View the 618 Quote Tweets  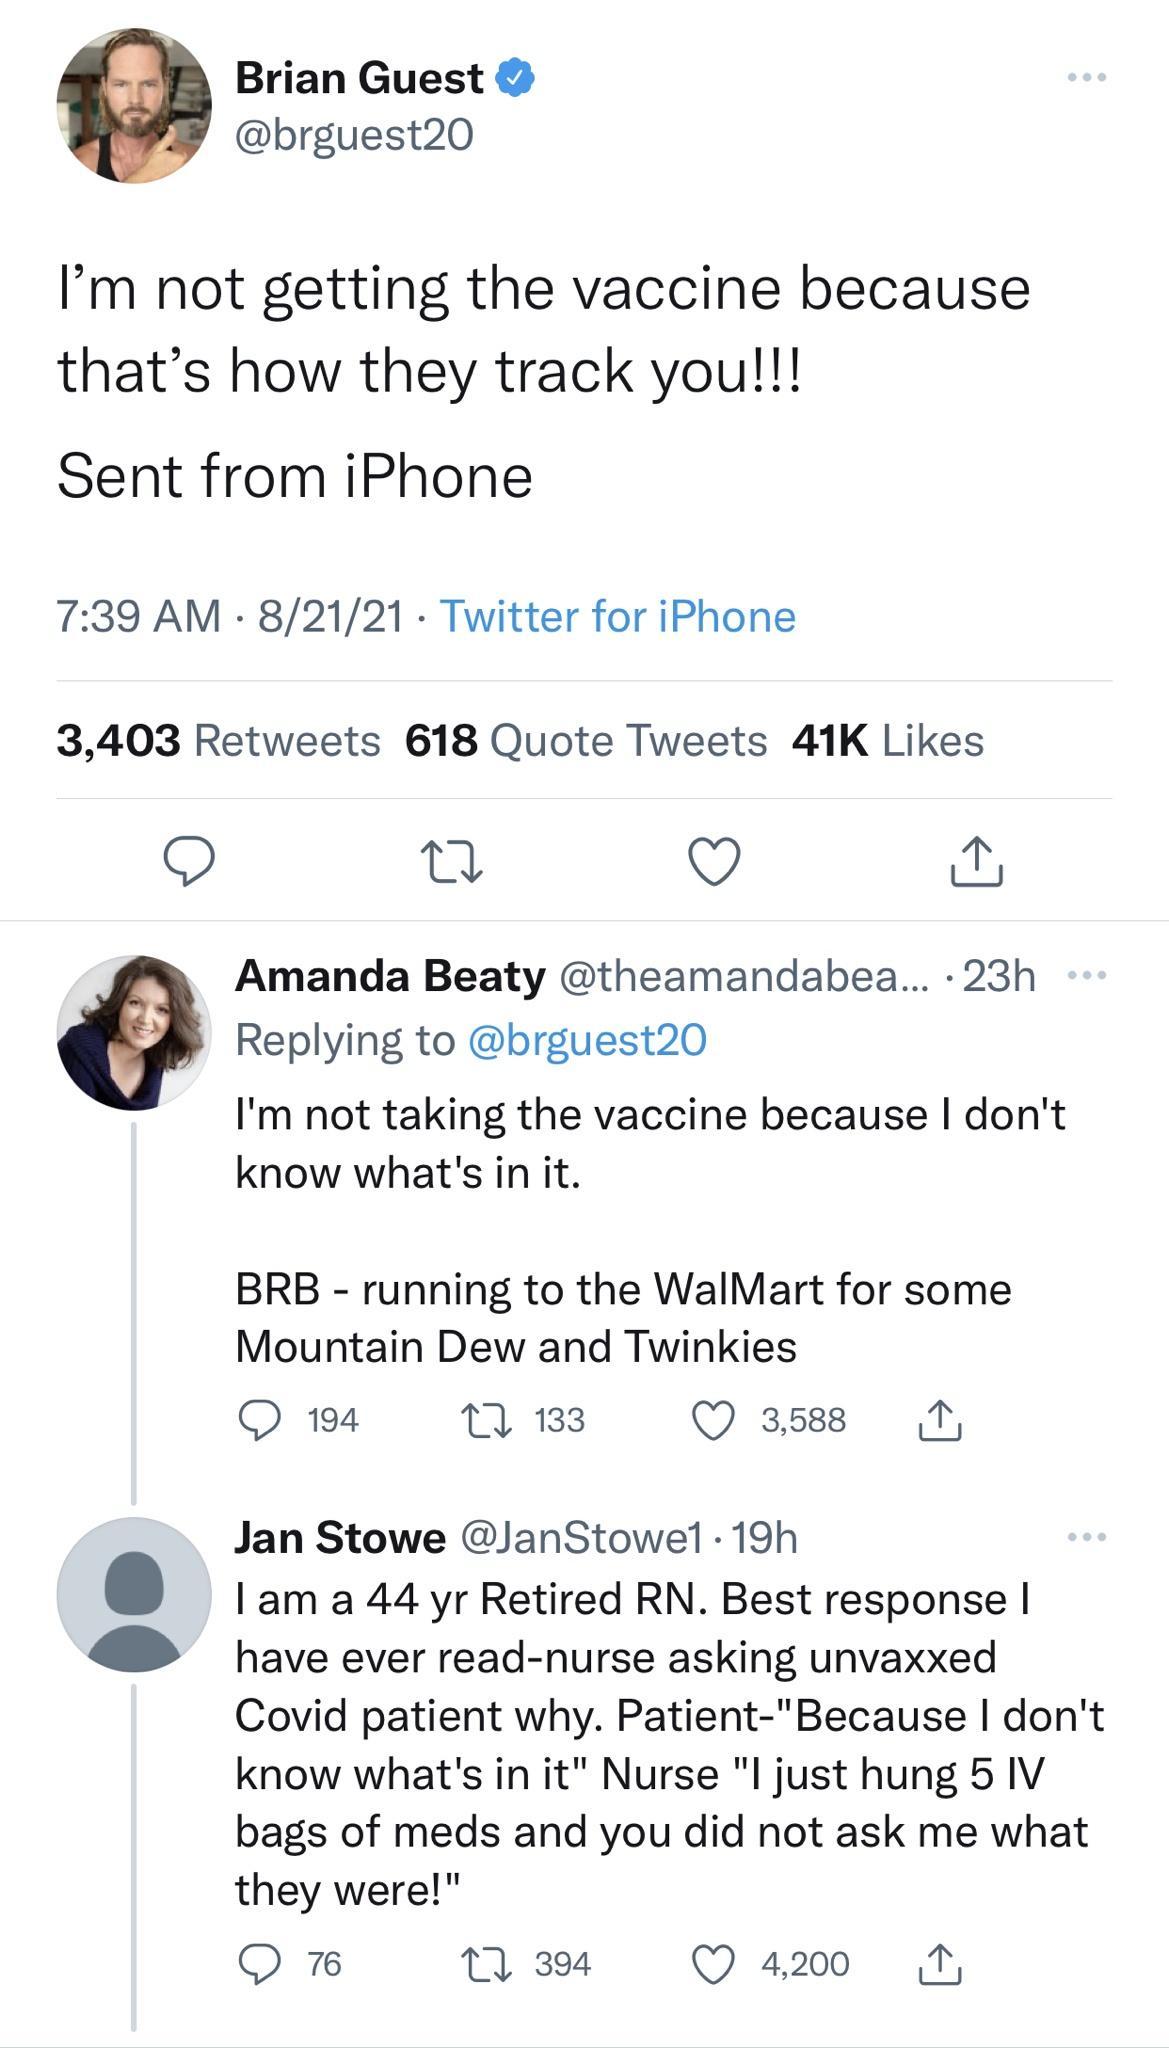pos(586,741)
